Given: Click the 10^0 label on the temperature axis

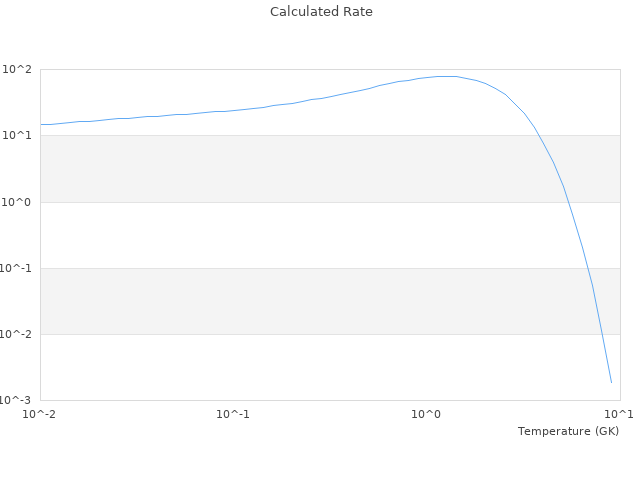Looking at the screenshot, I should (427, 414).
